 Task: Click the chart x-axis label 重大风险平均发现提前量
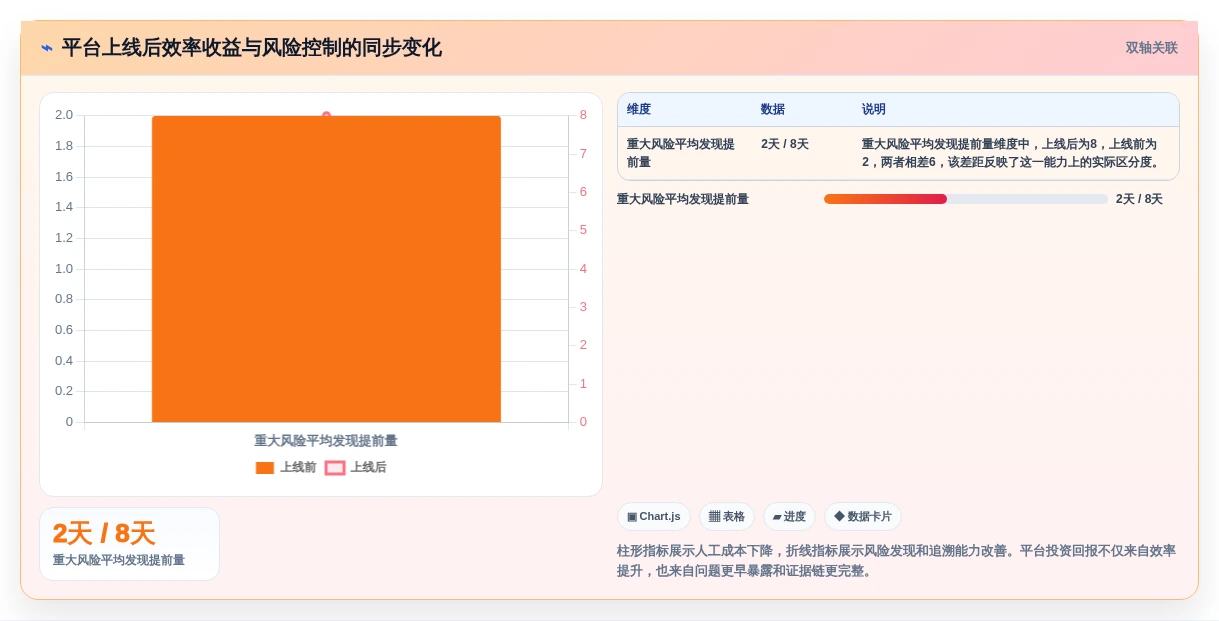tap(326, 440)
